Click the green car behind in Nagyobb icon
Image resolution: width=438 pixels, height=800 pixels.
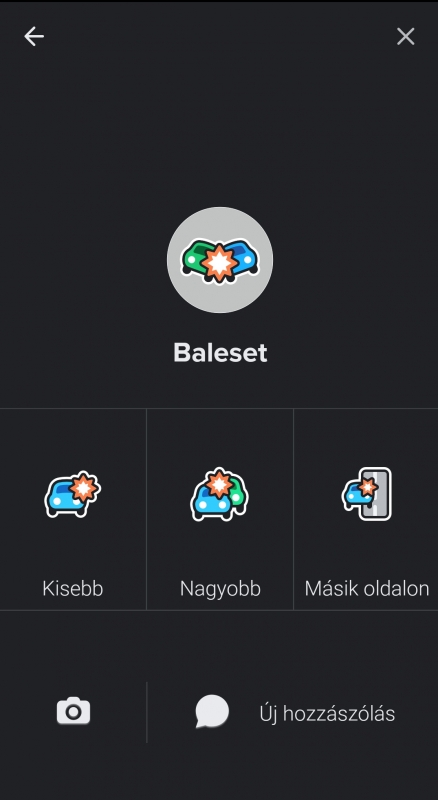(x=238, y=491)
